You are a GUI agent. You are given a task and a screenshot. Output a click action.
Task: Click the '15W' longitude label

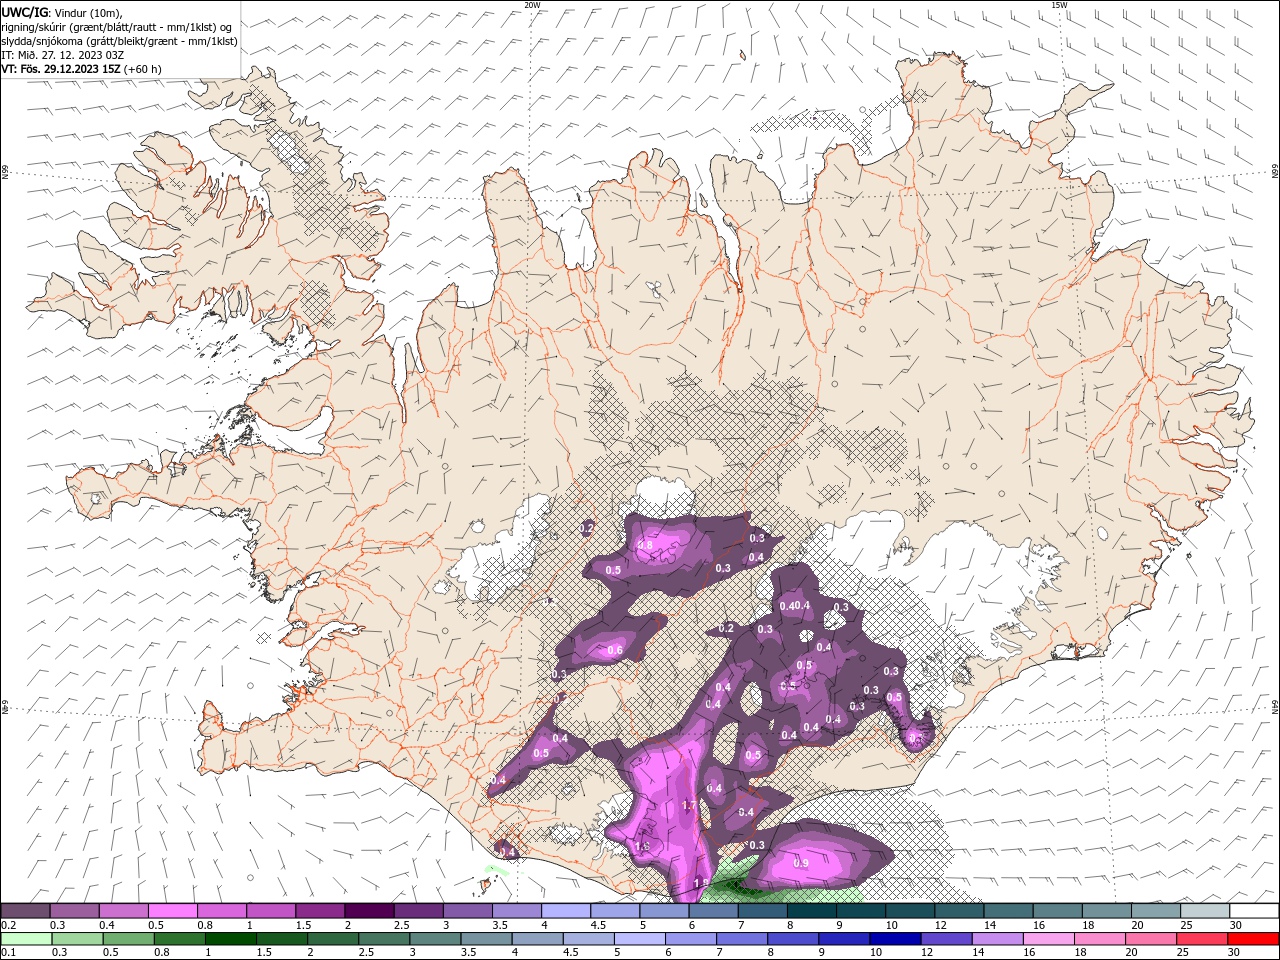[1059, 5]
